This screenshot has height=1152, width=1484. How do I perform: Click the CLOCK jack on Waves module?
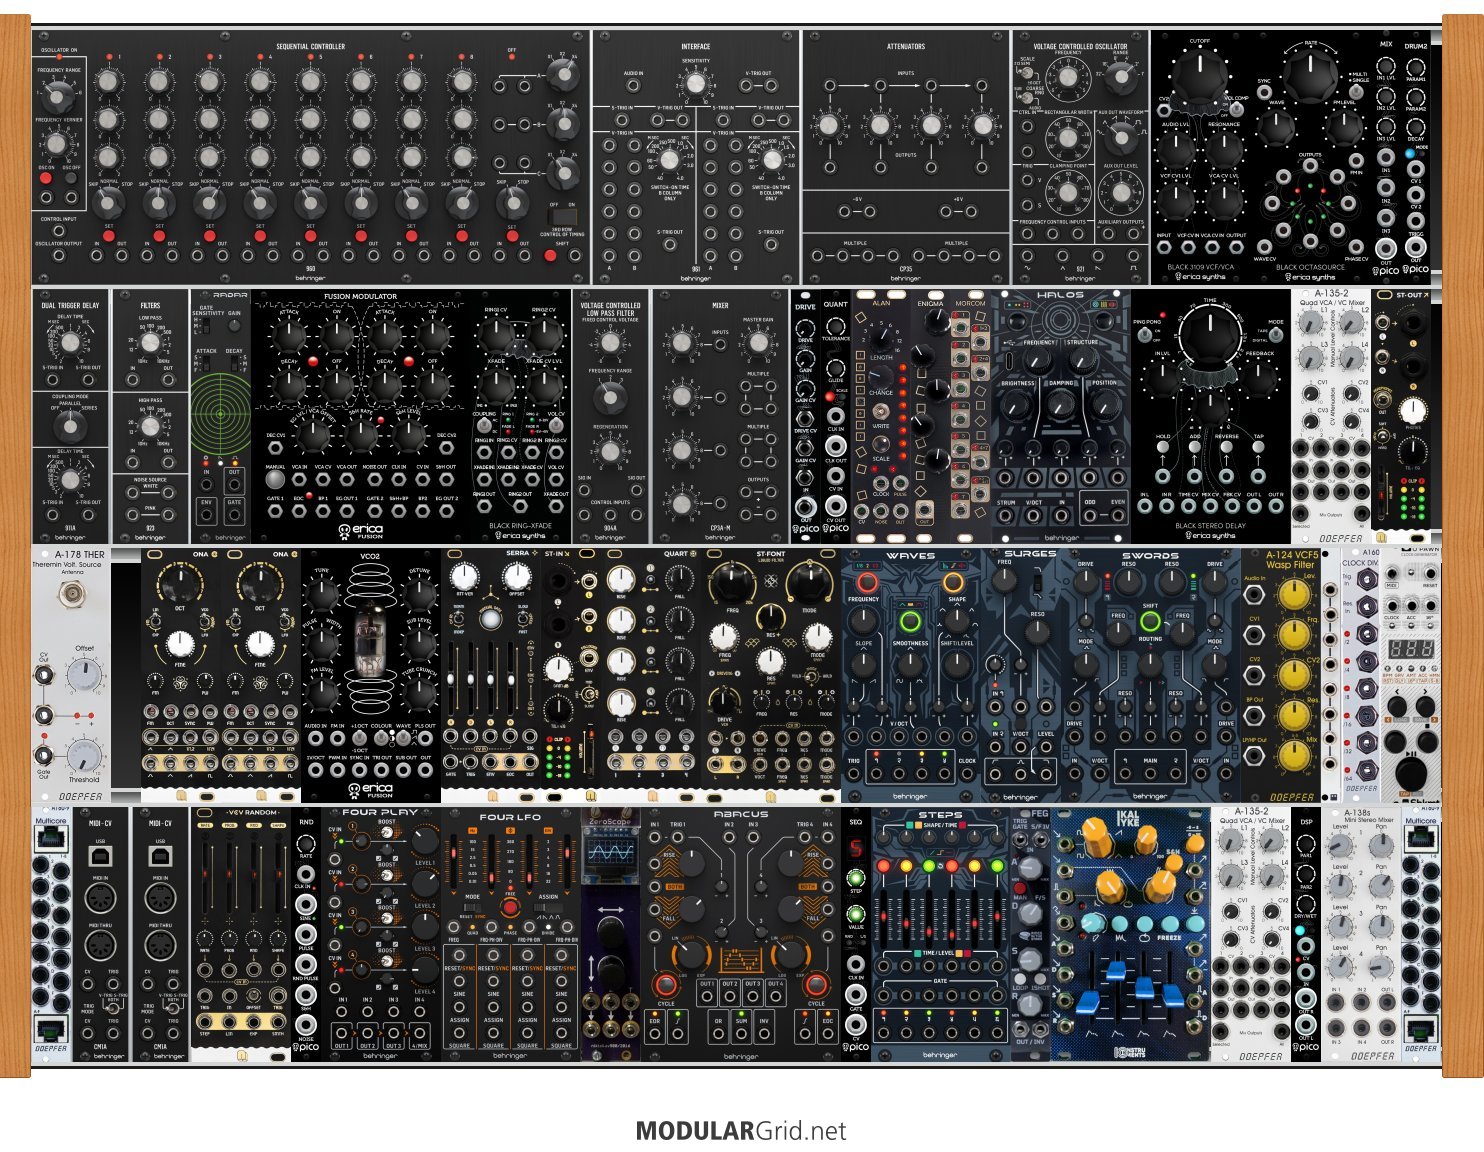[x=967, y=774]
